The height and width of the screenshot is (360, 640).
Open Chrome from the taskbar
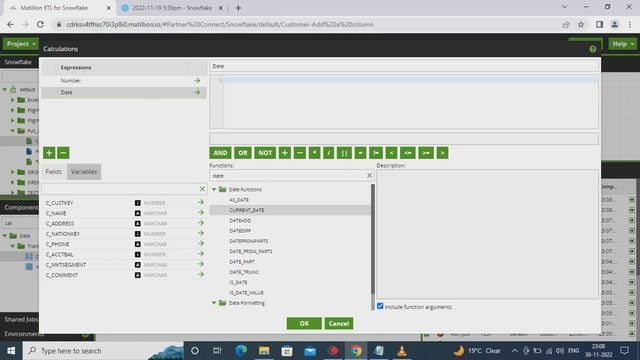coord(356,351)
